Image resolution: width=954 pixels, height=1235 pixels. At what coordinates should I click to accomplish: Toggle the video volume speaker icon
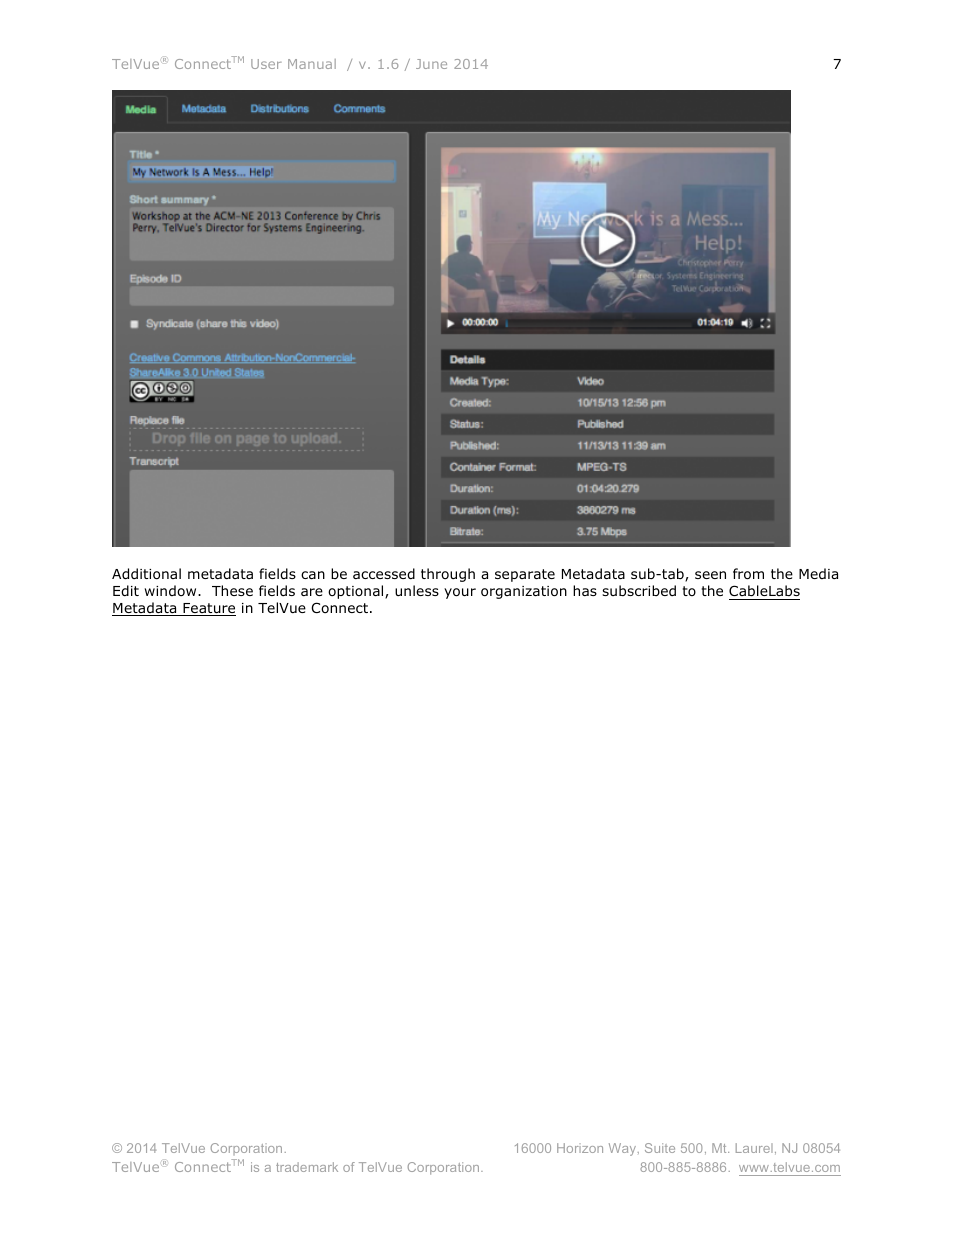click(x=746, y=323)
